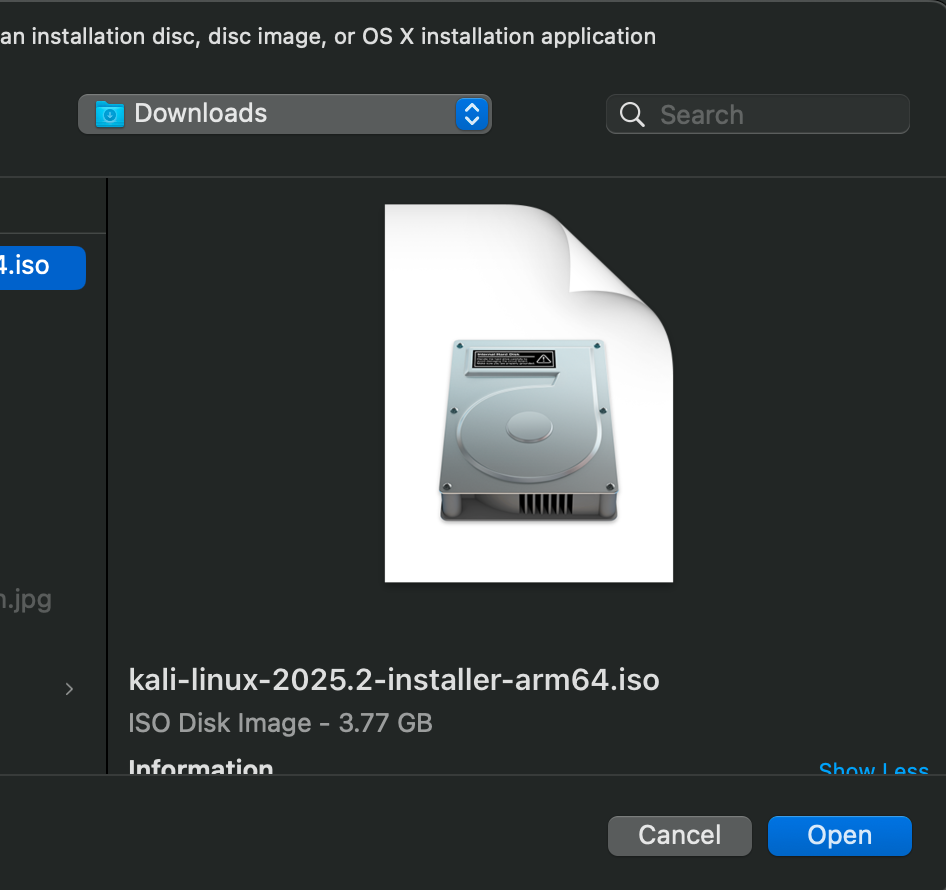Click the Show Less link
Screen dimensions: 946x890
click(x=874, y=768)
